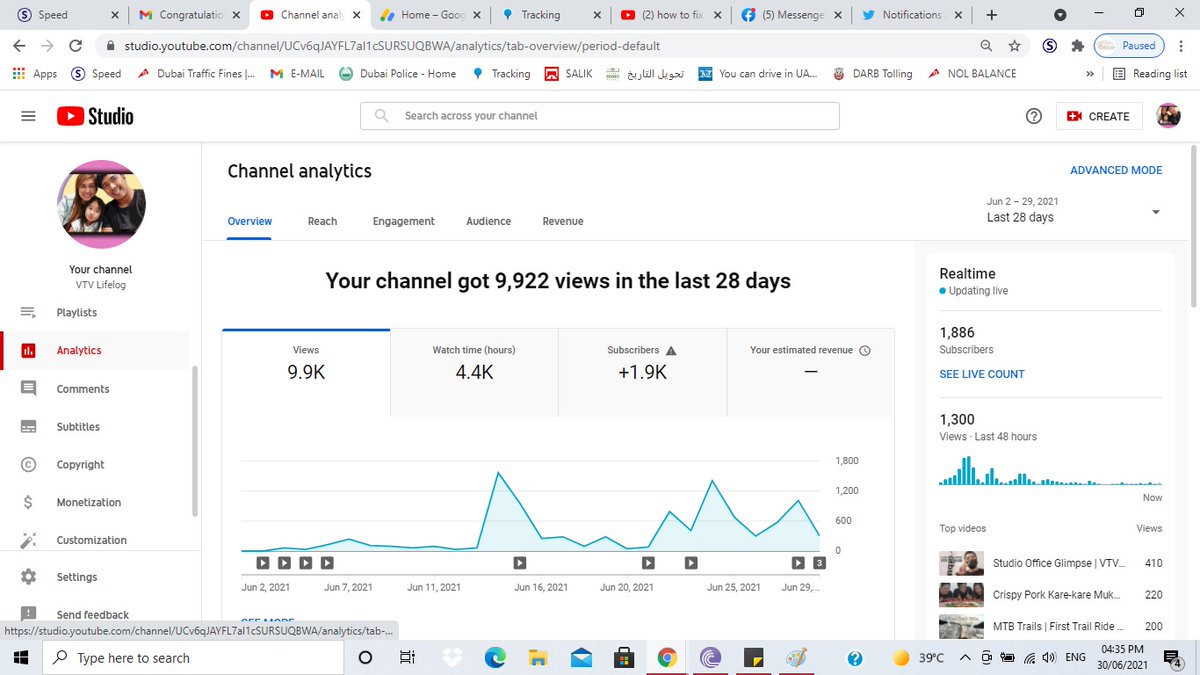1200x675 pixels.
Task: Click the search across your channel field
Action: [x=600, y=116]
